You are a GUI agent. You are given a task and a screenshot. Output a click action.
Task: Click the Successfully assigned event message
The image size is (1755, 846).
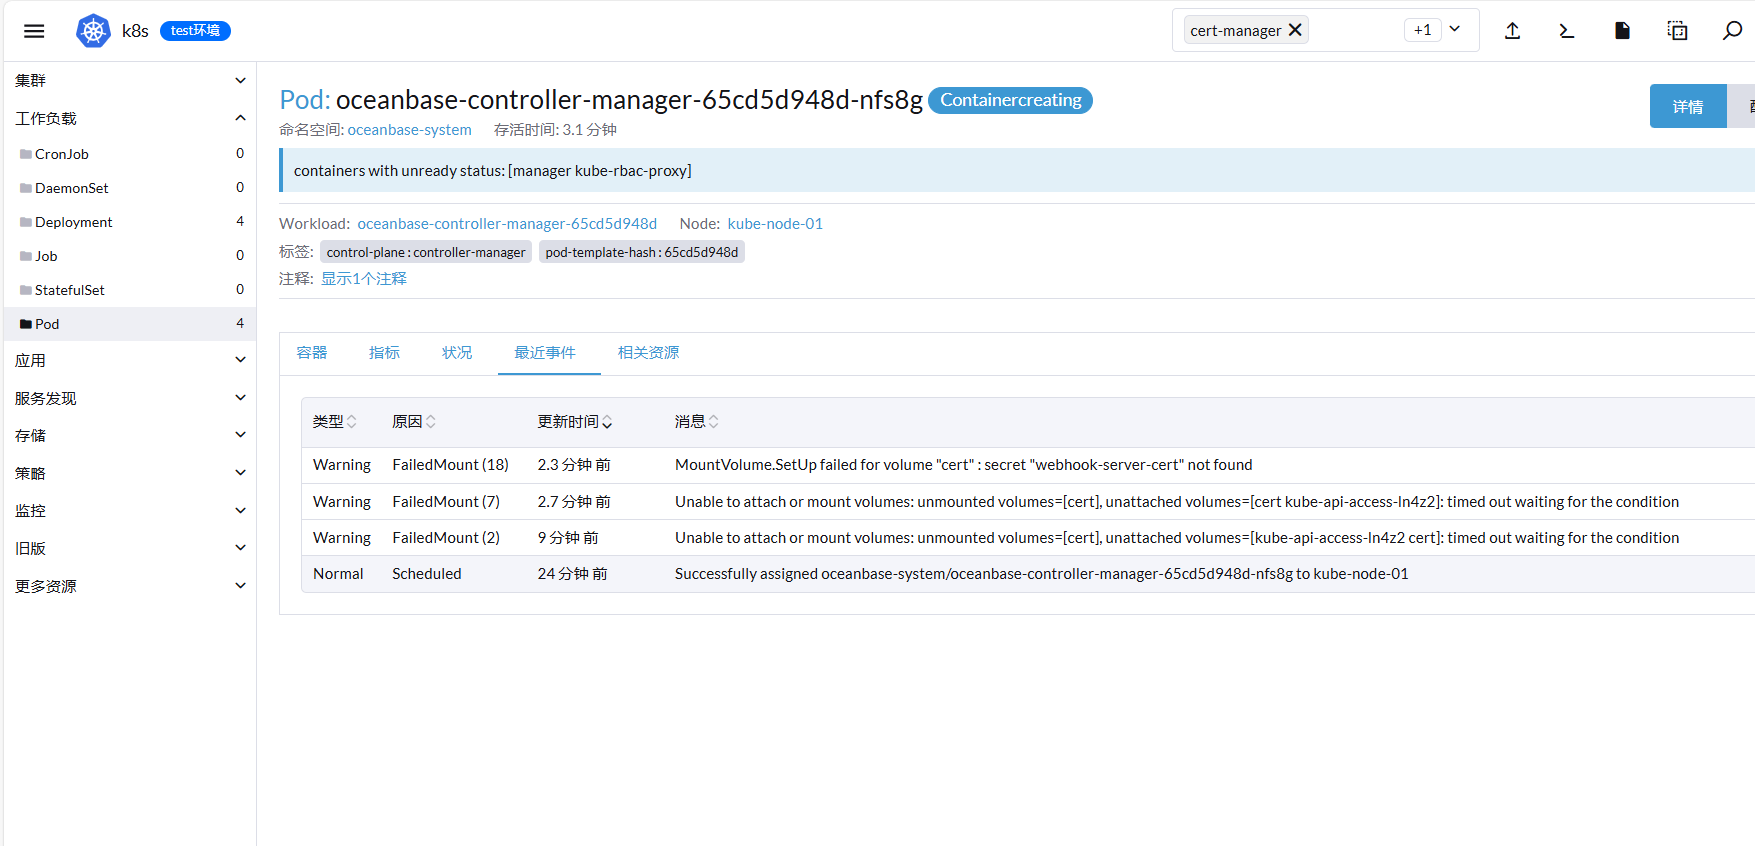(1041, 574)
